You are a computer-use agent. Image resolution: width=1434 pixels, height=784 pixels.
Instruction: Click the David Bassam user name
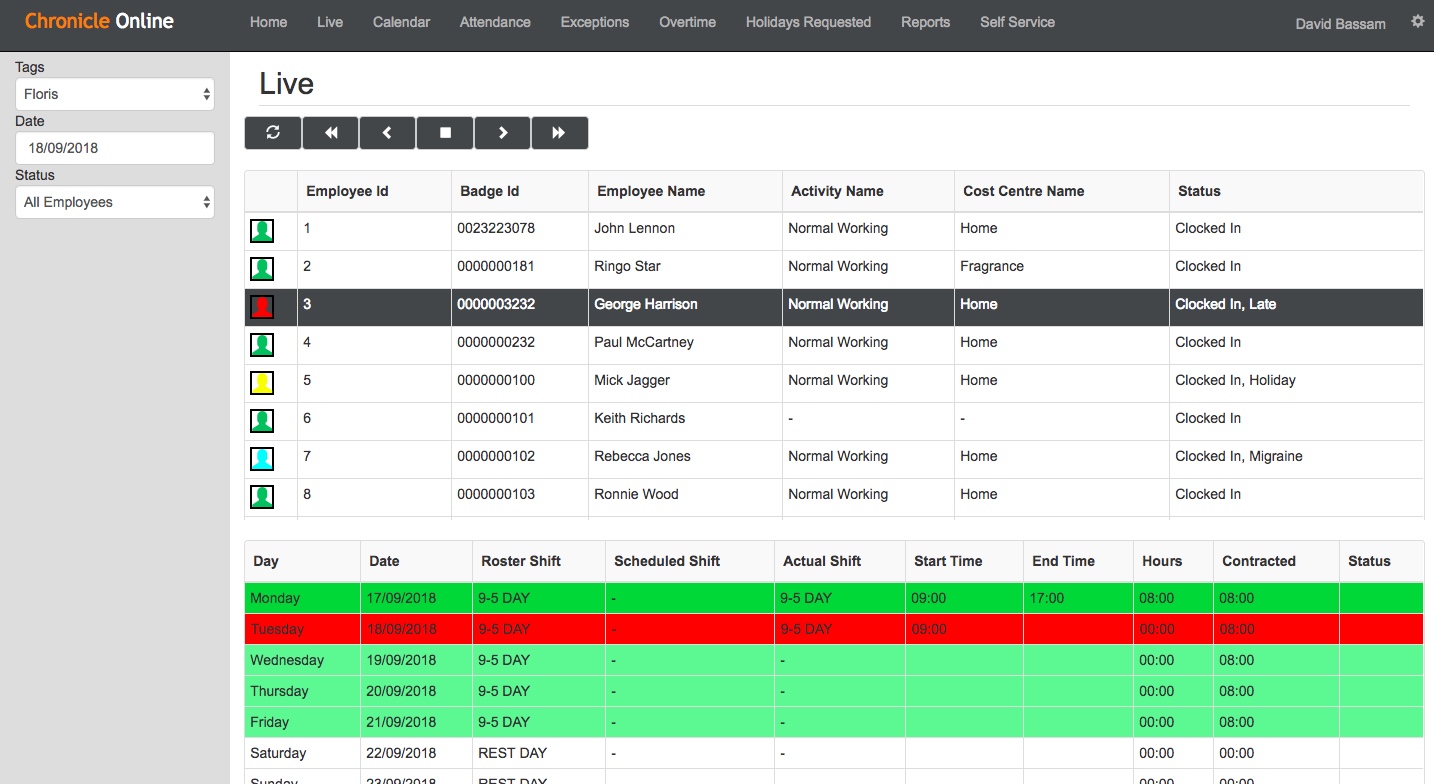[x=1340, y=24]
